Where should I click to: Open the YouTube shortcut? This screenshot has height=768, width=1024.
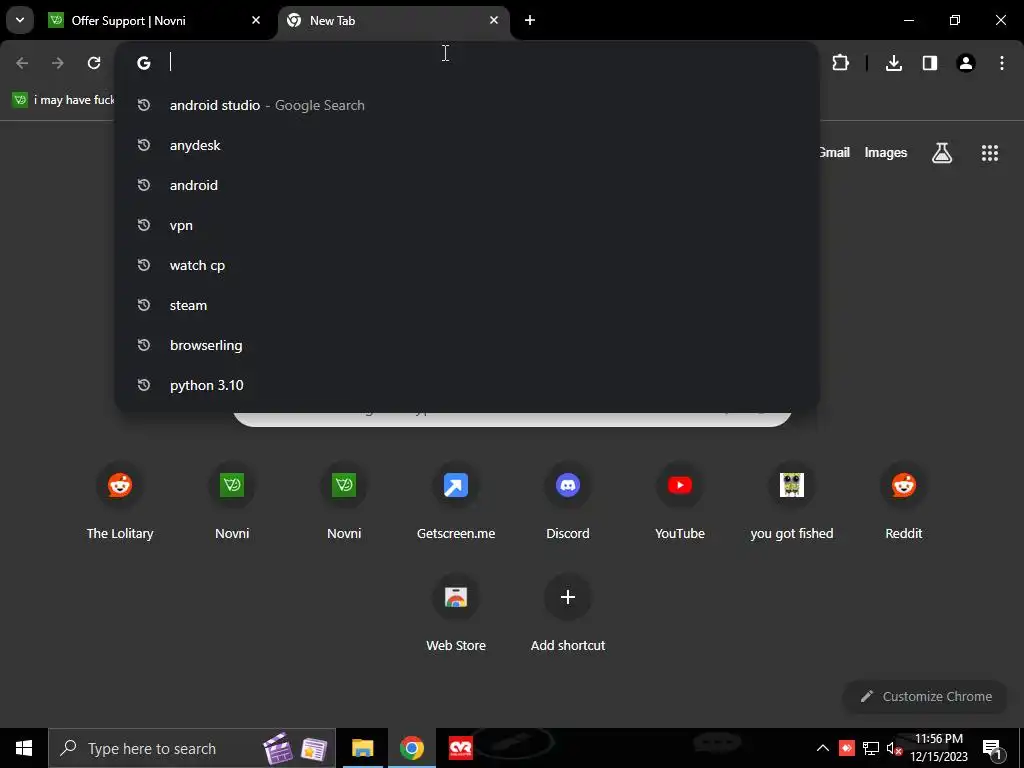click(680, 503)
